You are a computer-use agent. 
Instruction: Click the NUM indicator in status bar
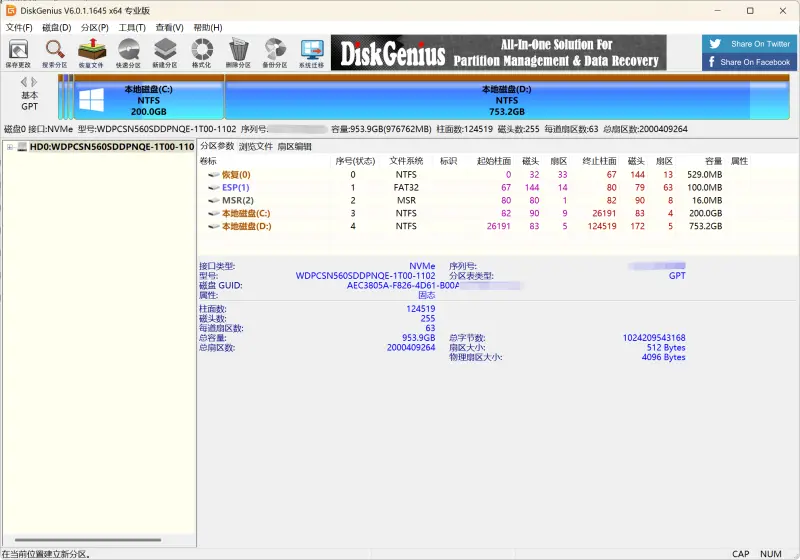pyautogui.click(x=770, y=554)
